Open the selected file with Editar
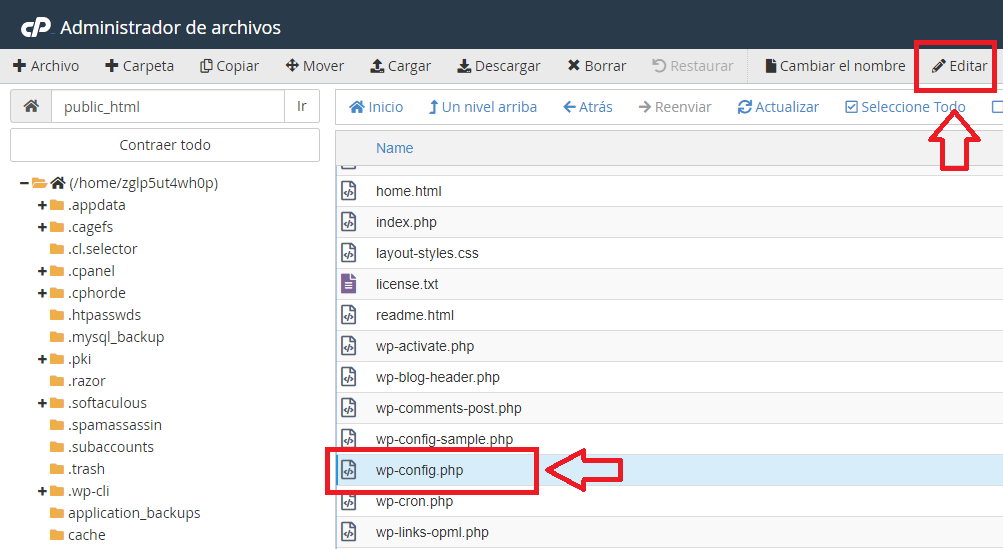1003x549 pixels. tap(960, 66)
